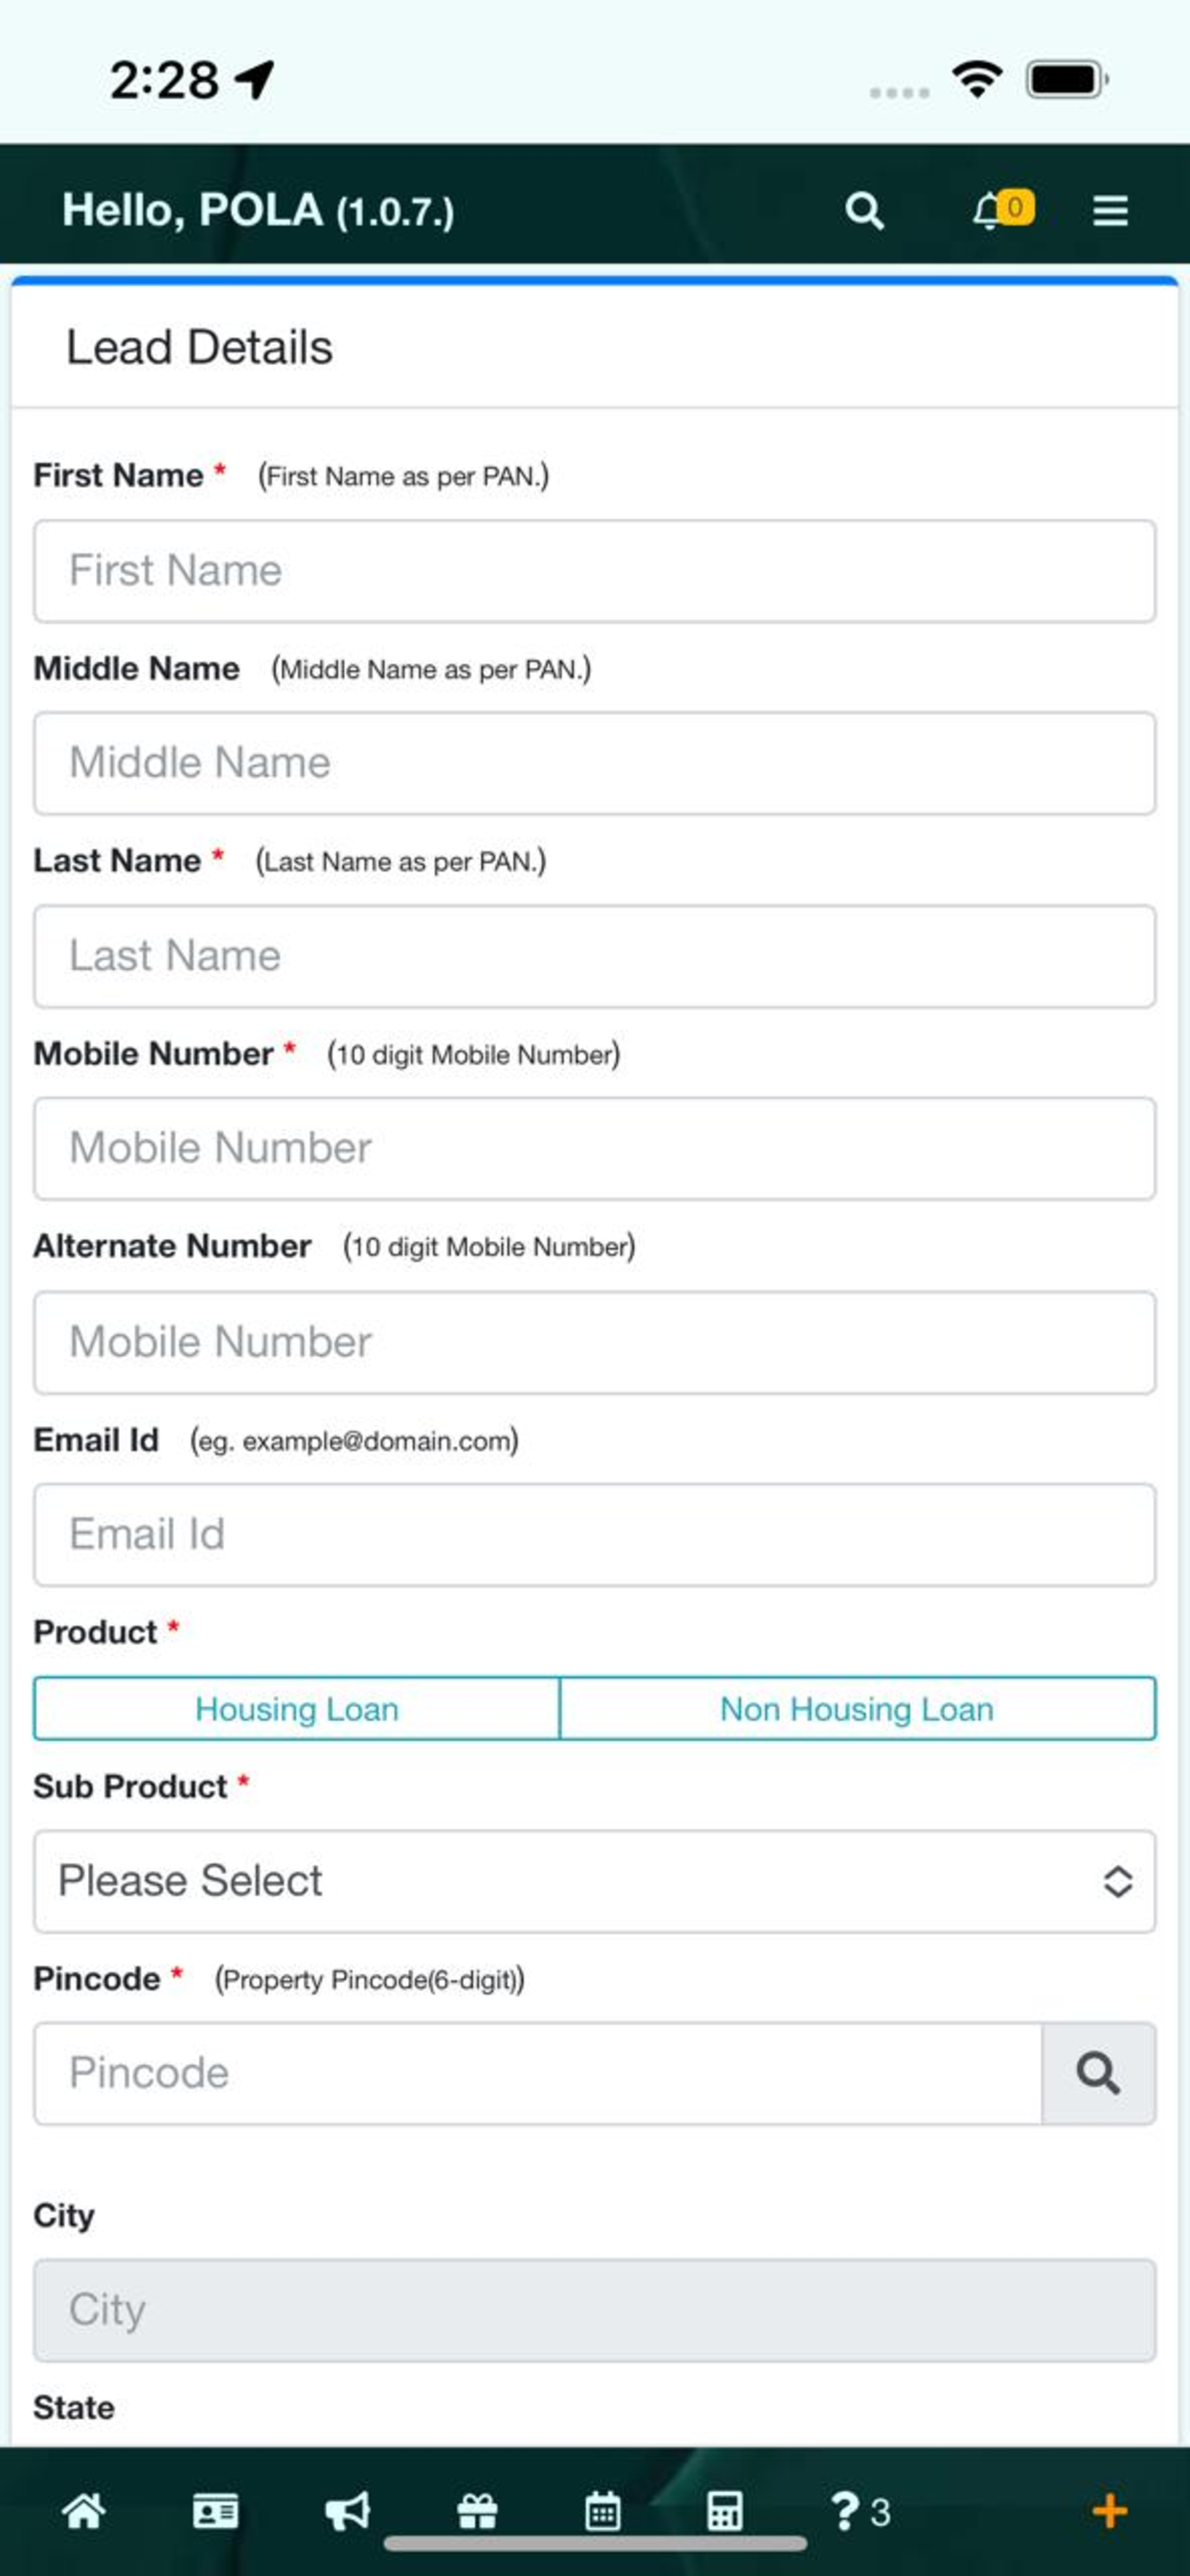Open the calculator icon in bottom bar
This screenshot has width=1190, height=2576.
point(725,2511)
